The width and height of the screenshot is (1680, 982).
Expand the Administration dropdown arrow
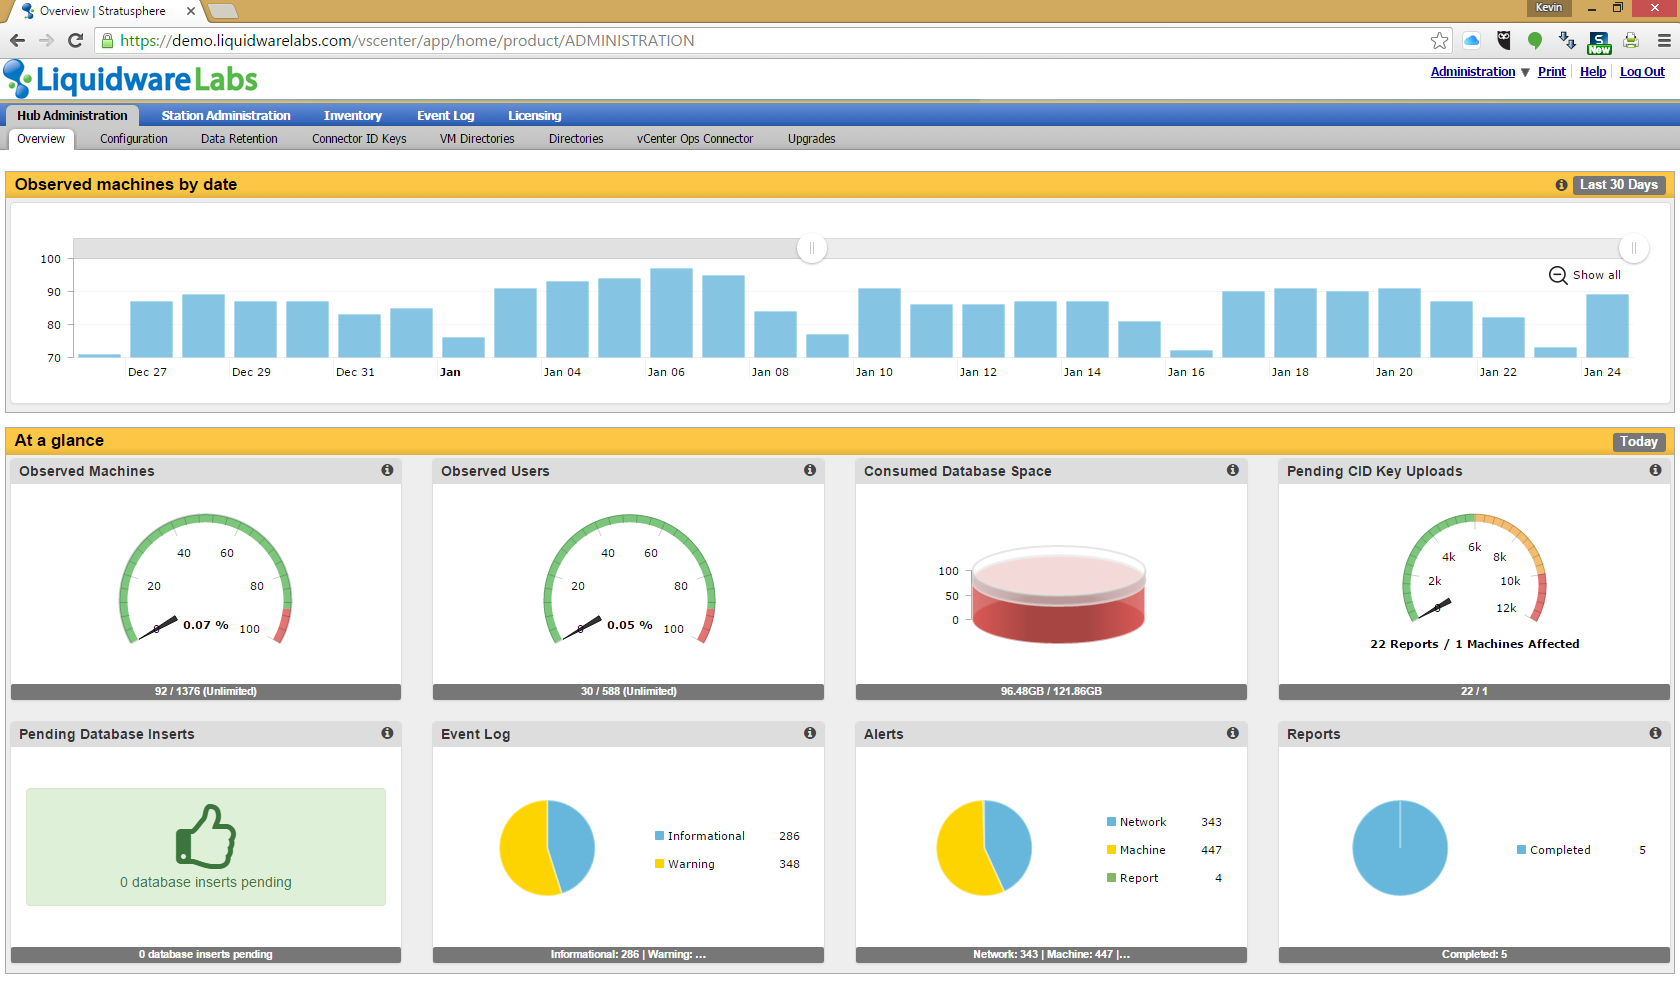[x=1525, y=72]
